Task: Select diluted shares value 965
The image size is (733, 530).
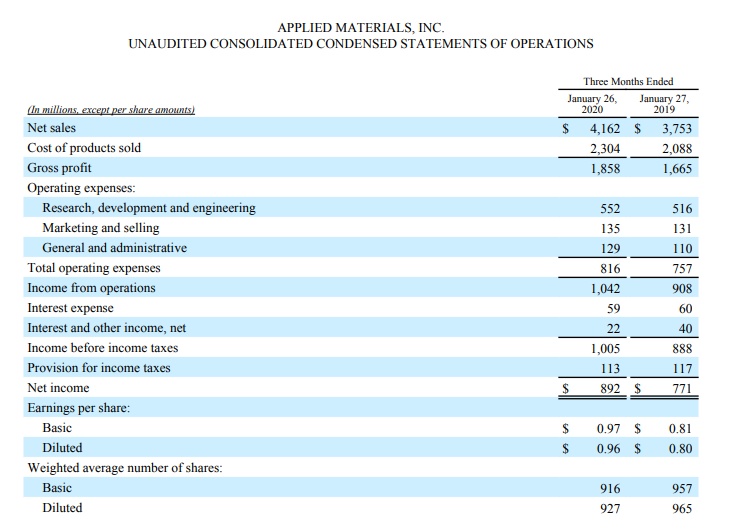Action: click(x=682, y=509)
